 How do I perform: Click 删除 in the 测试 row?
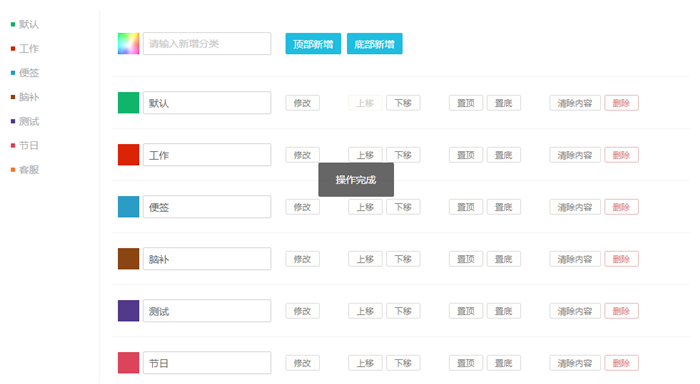[x=621, y=311]
